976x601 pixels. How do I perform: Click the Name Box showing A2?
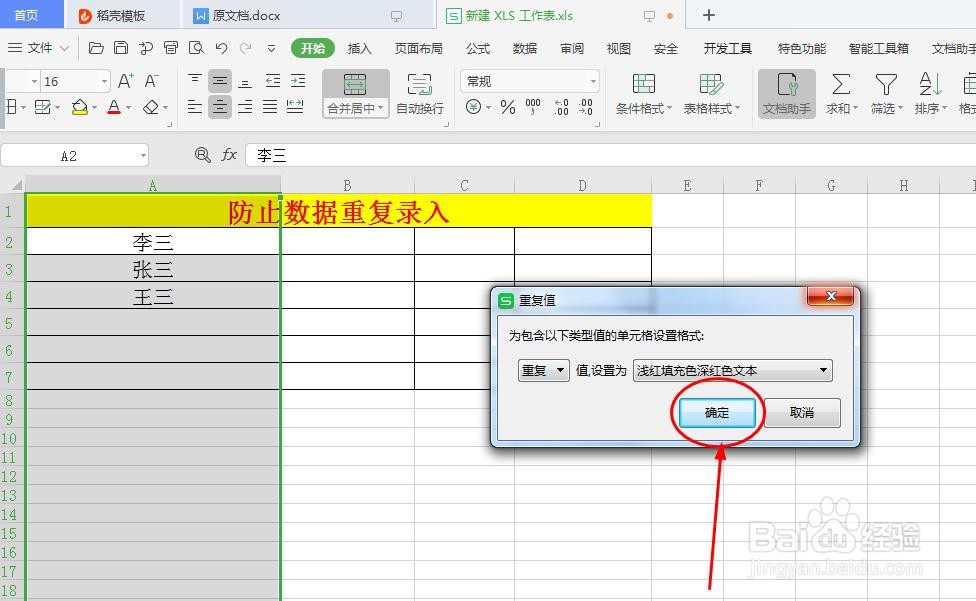70,155
